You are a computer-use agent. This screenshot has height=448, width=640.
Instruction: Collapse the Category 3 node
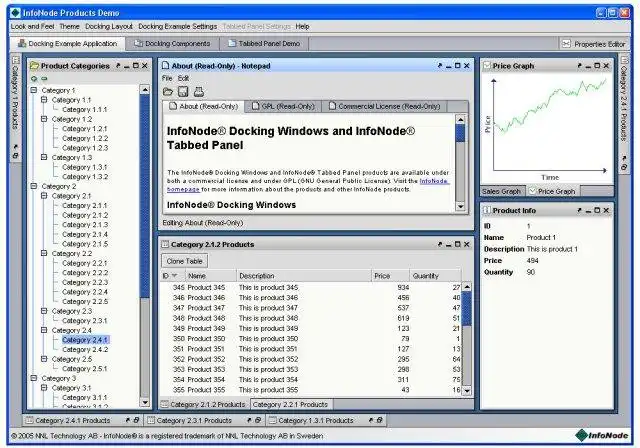point(34,378)
